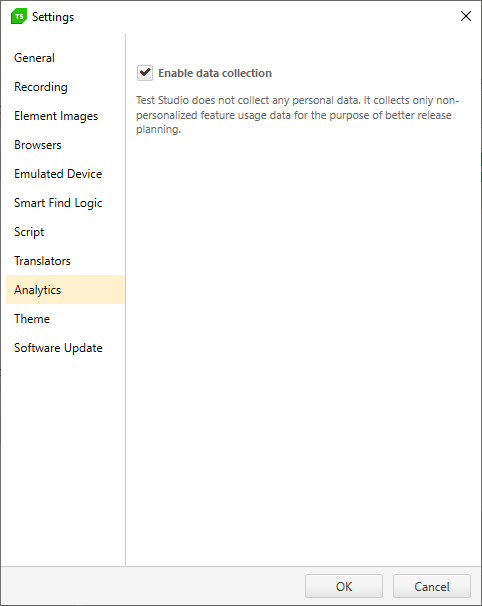Click the Settings window title
This screenshot has height=606, width=482.
[x=53, y=17]
